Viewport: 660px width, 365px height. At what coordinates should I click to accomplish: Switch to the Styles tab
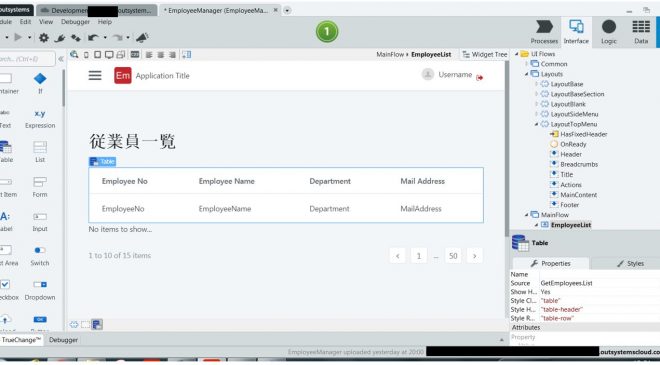(x=630, y=264)
